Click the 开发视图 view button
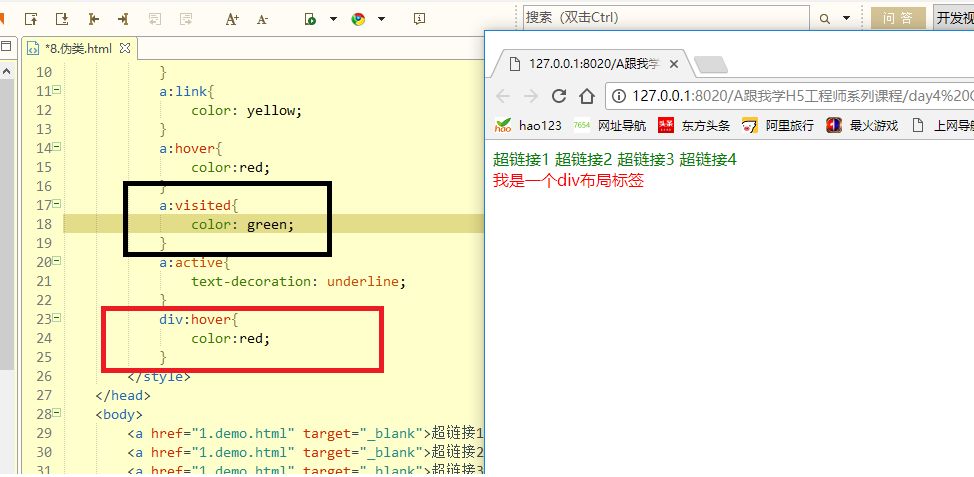This screenshot has width=974, height=477. point(954,18)
